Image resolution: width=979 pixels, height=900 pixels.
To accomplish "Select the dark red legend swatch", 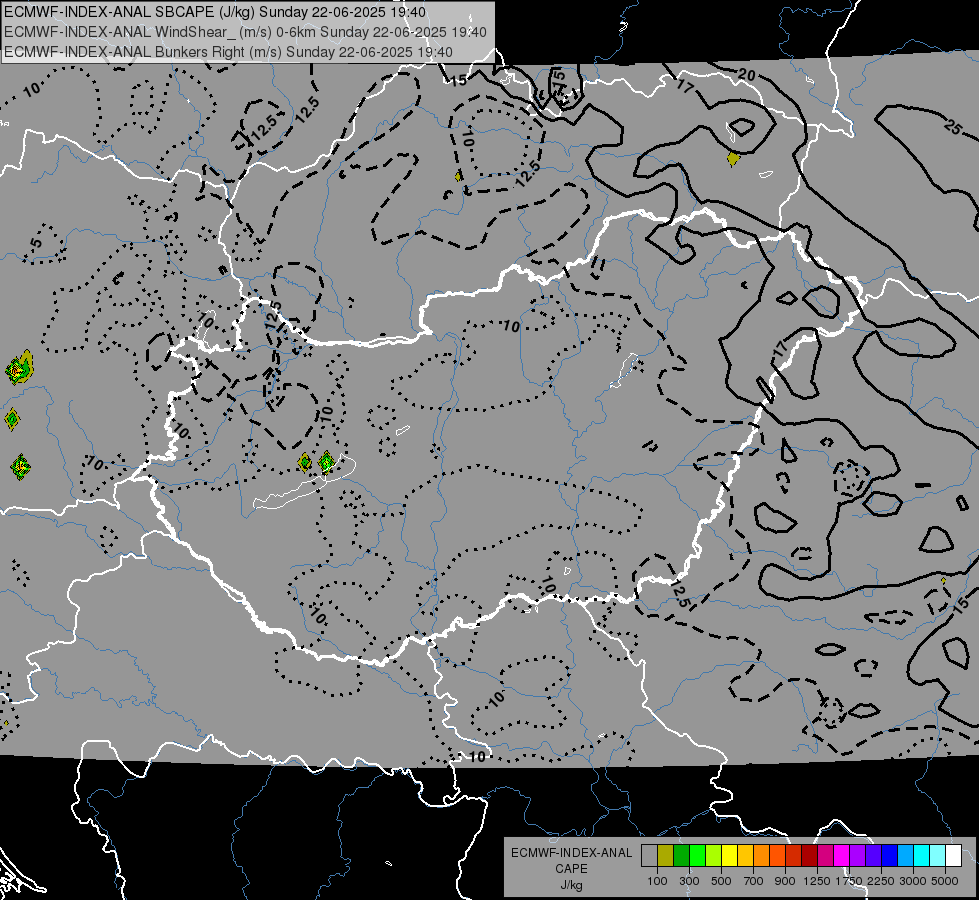I will (810, 856).
